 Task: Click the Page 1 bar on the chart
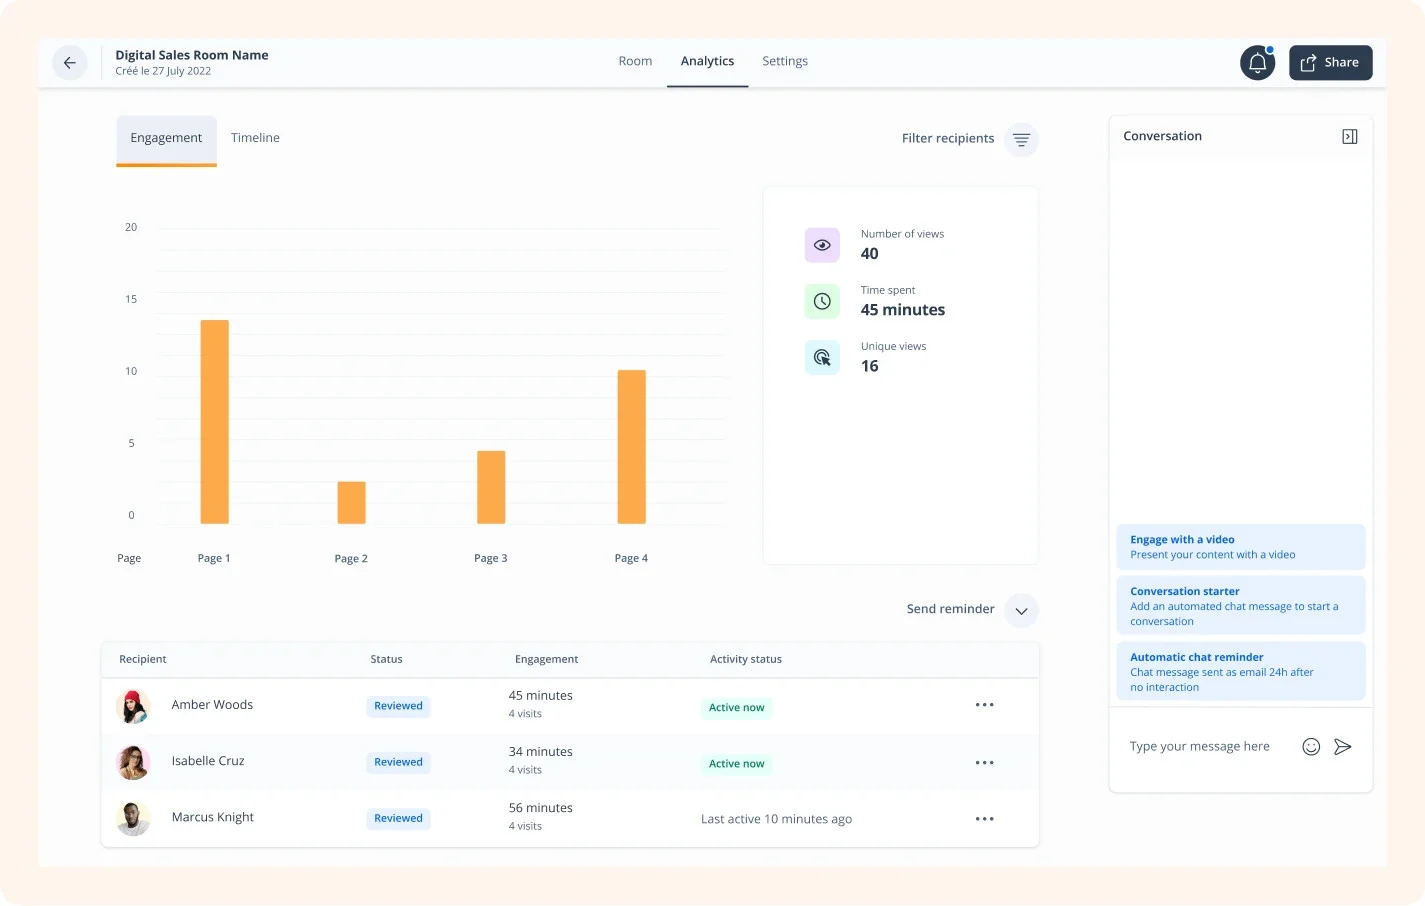pyautogui.click(x=214, y=420)
